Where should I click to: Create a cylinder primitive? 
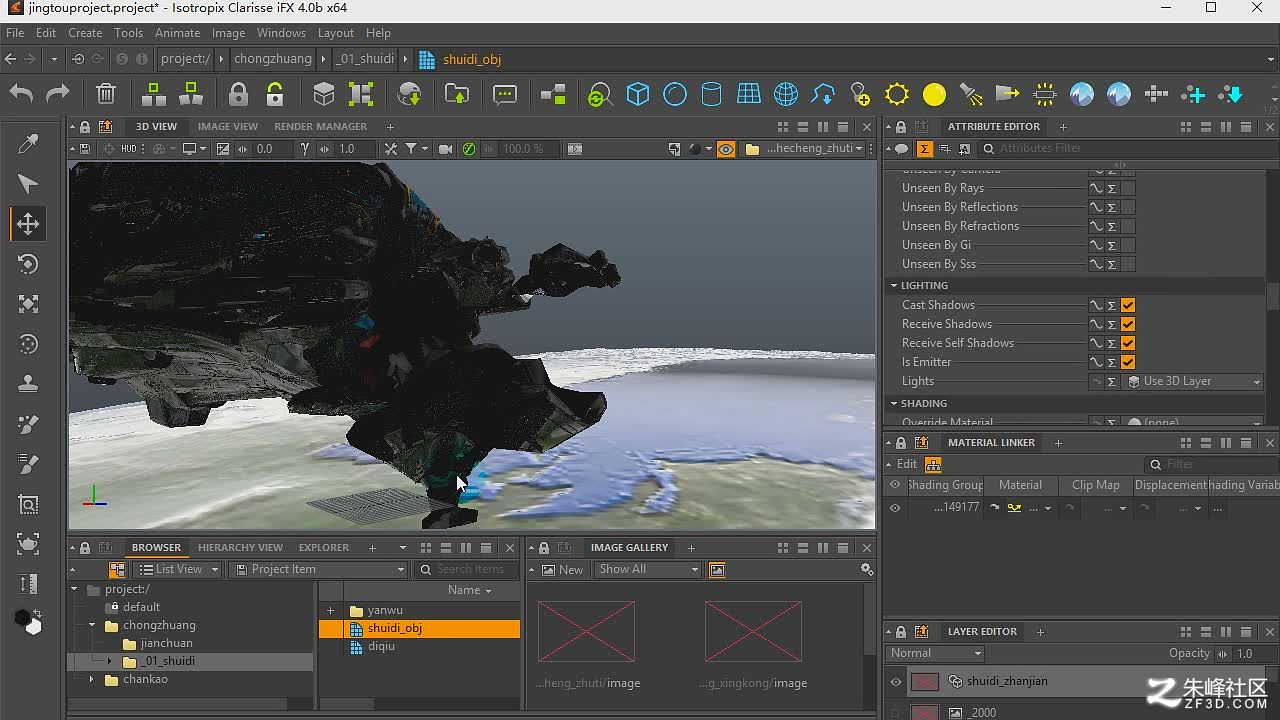[711, 94]
